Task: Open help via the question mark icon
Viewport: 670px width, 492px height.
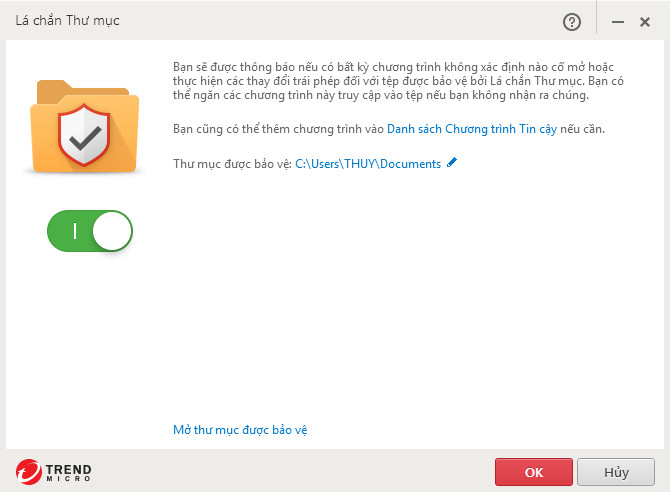Action: 572,22
